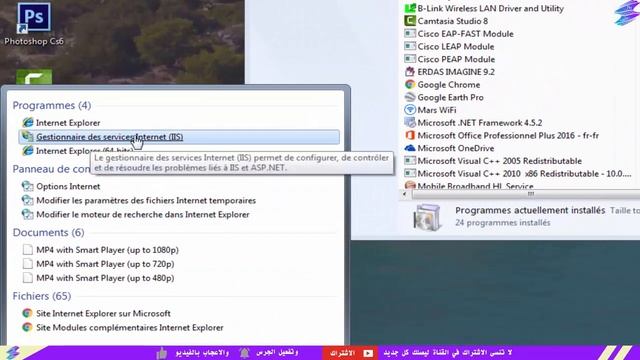640x360 pixels.
Task: Select MP4 with Smart Player (up to 720p)
Action: pos(105,264)
